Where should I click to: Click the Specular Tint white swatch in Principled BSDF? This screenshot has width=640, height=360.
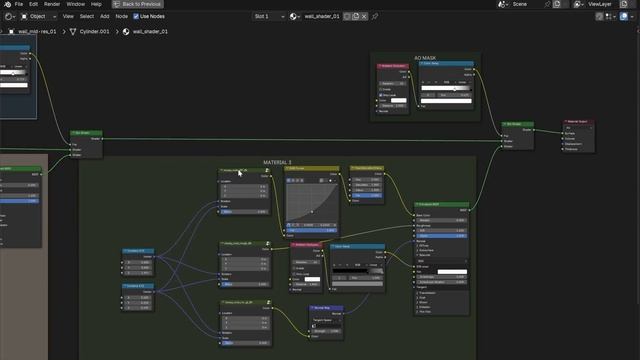(x=452, y=271)
